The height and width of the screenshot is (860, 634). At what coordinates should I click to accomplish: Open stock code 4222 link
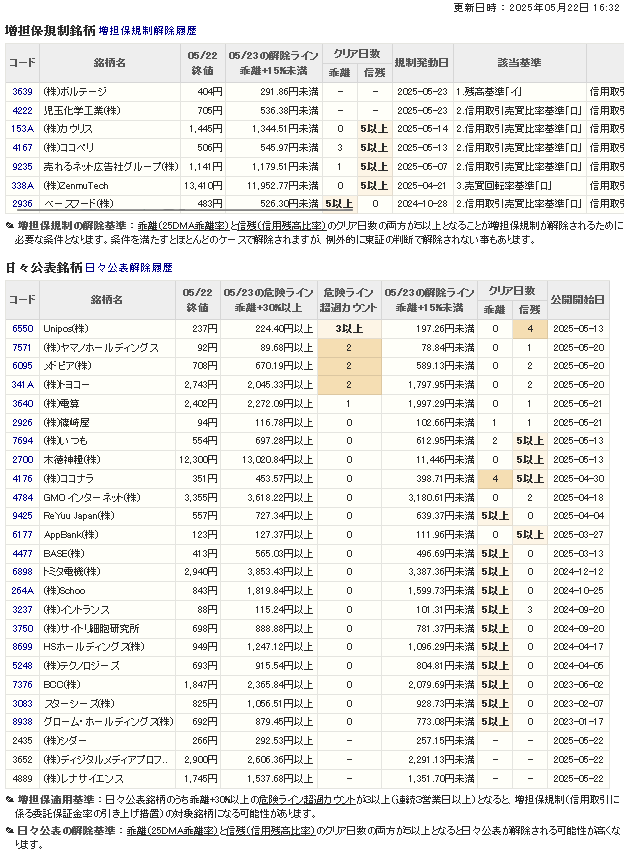[22, 110]
